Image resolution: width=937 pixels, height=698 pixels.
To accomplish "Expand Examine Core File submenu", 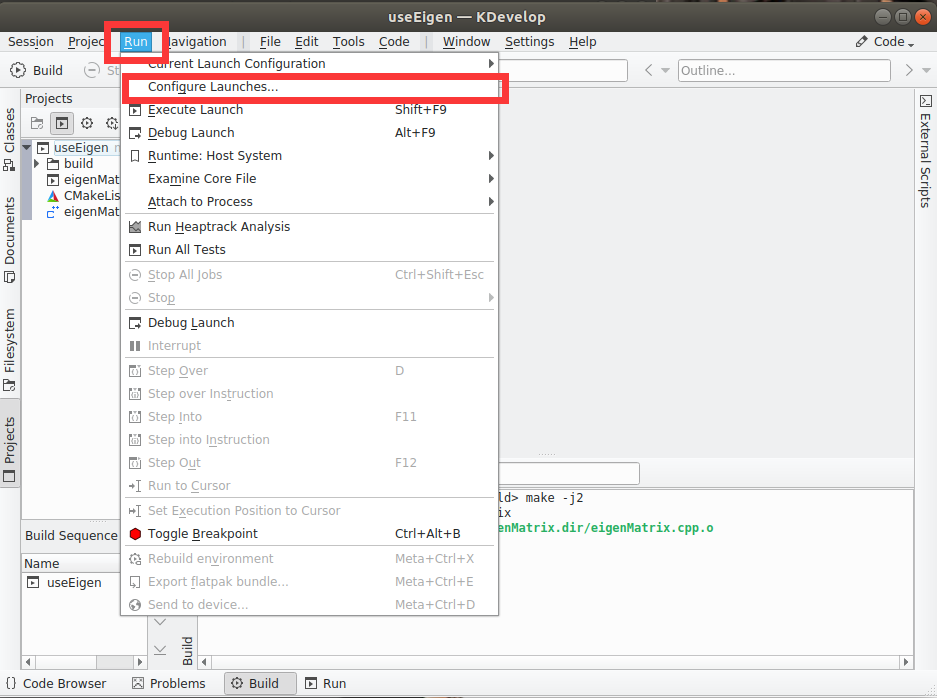I will (310, 179).
